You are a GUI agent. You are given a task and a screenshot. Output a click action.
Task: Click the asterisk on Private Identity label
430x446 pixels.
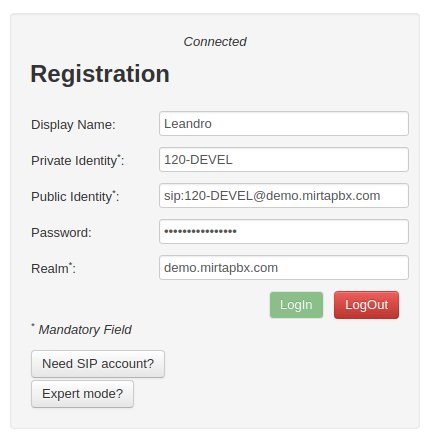(x=119, y=156)
